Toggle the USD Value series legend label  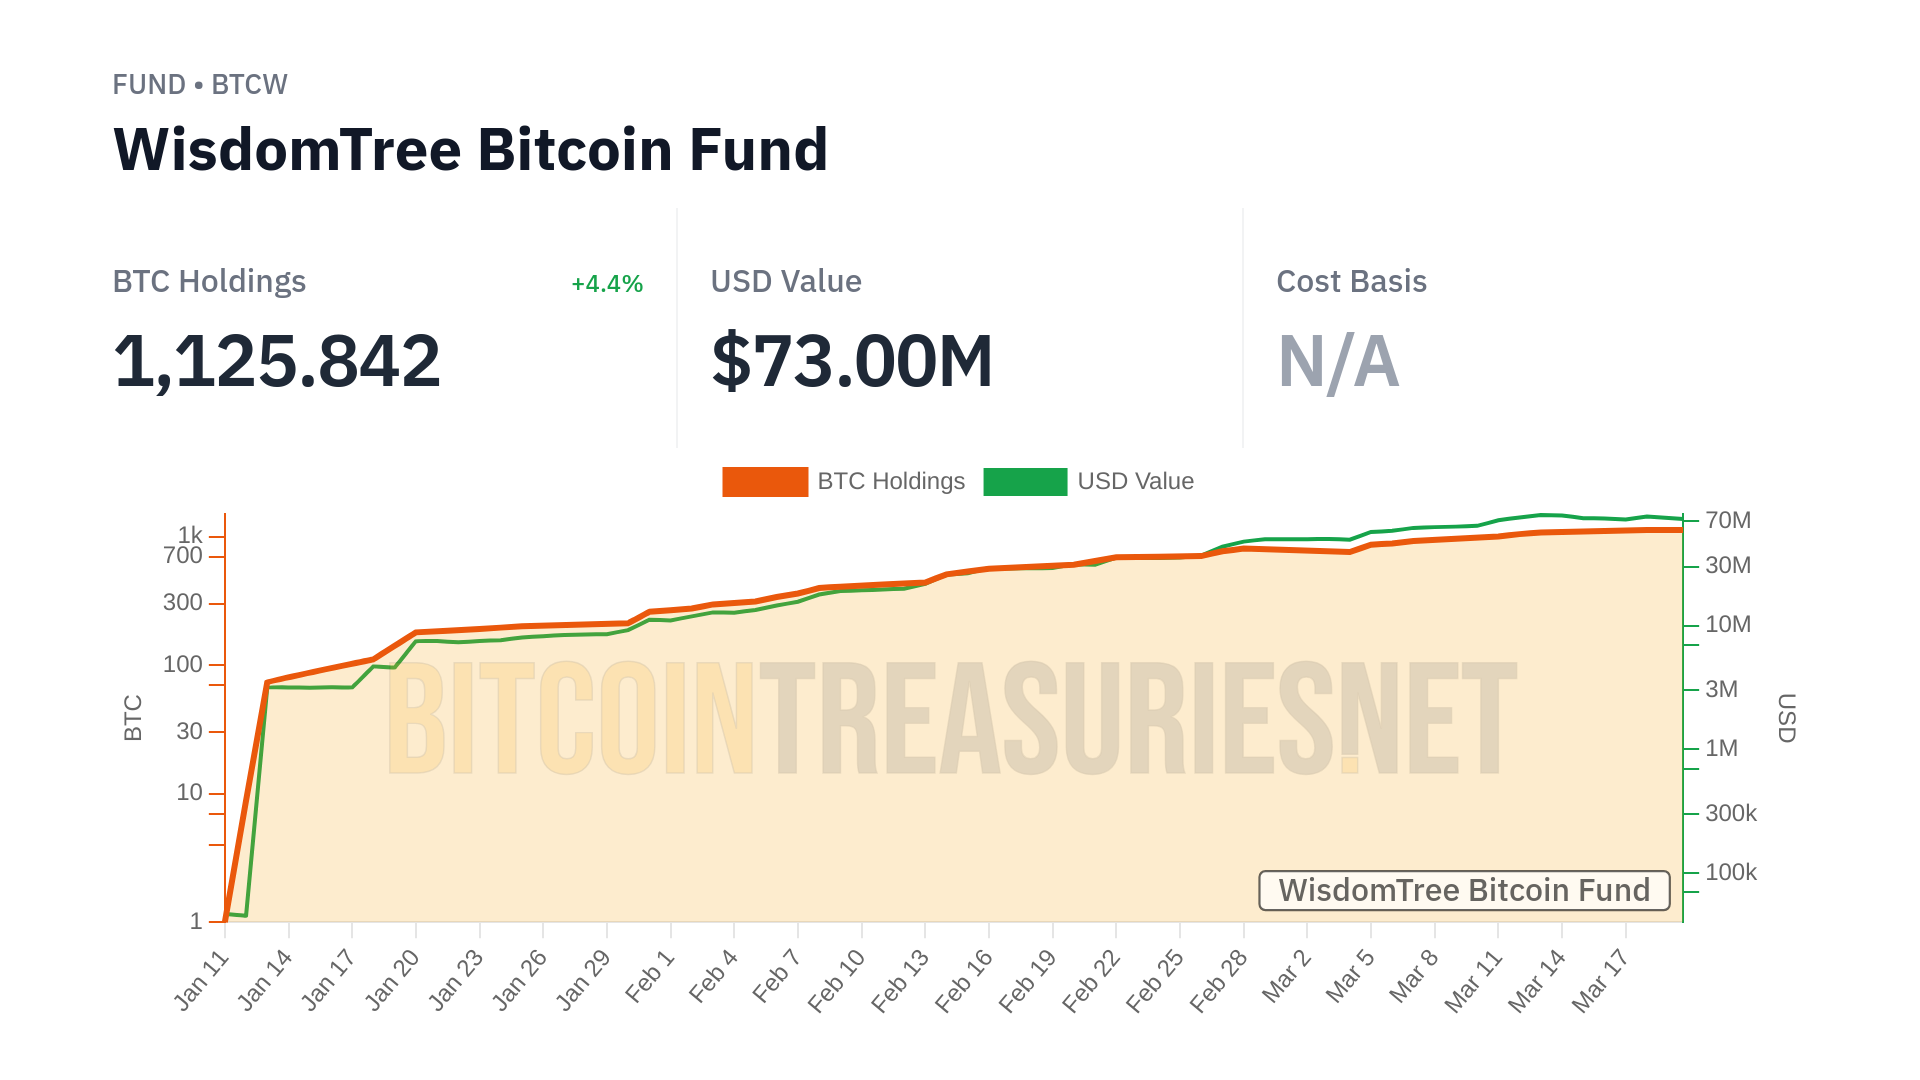[1135, 482]
